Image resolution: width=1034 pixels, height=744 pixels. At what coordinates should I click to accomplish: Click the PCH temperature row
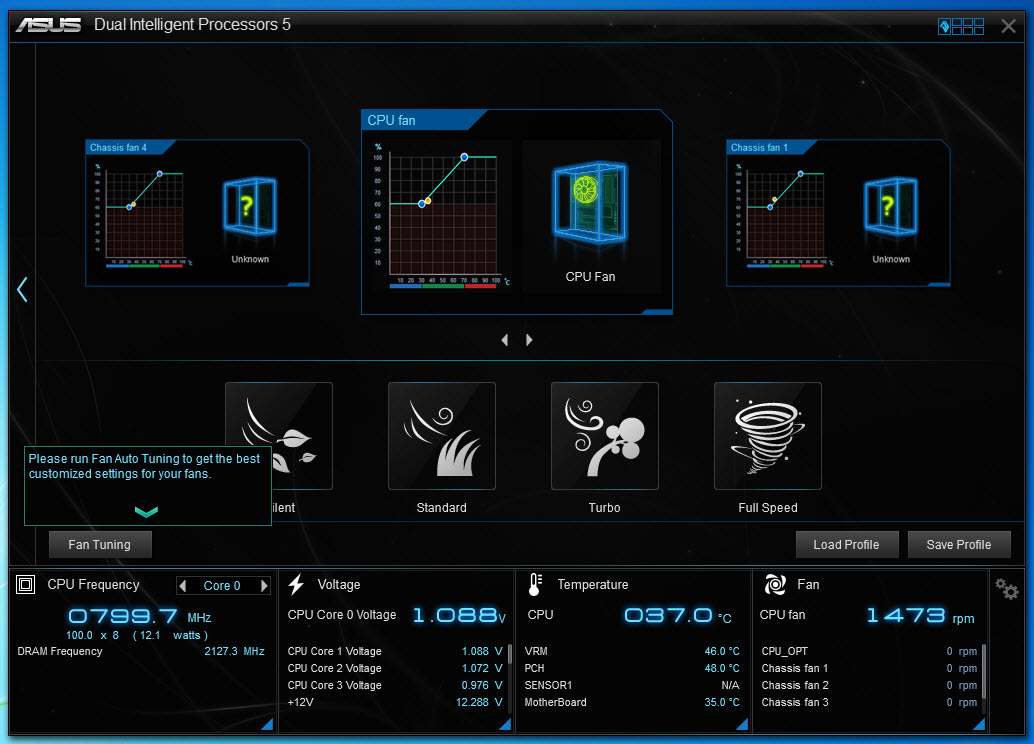(x=632, y=668)
